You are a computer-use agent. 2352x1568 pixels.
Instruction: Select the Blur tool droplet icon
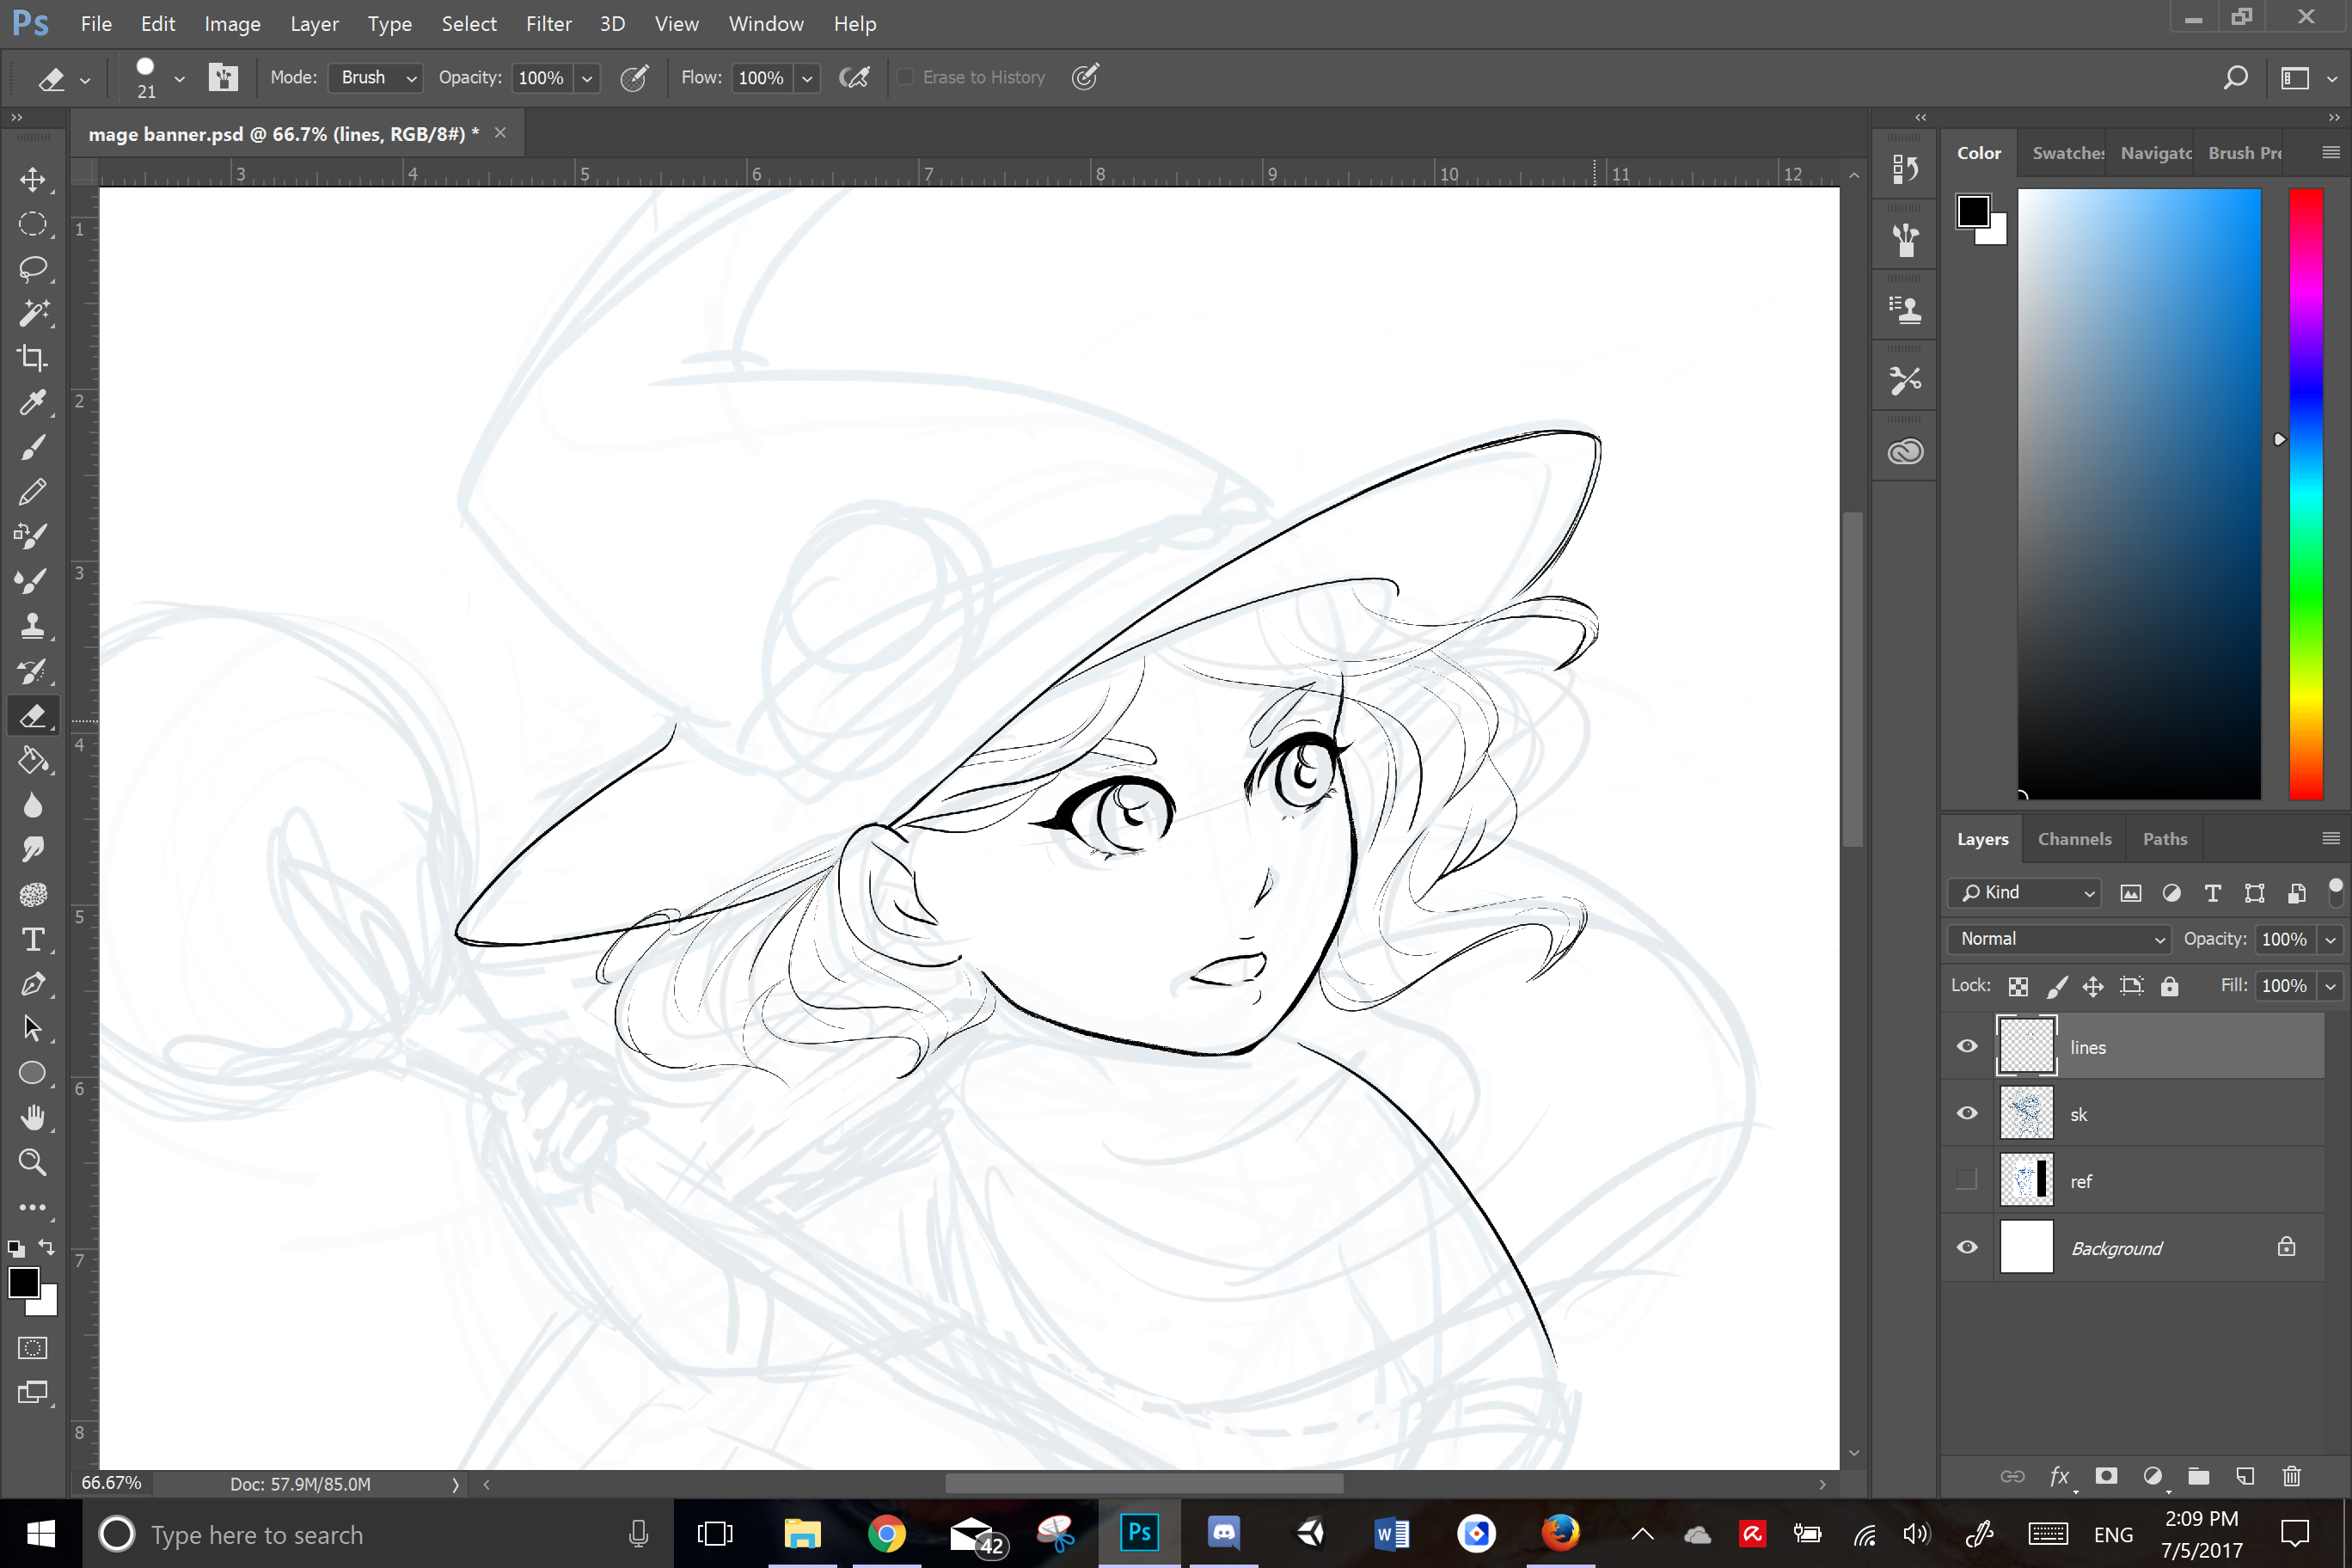click(x=32, y=805)
